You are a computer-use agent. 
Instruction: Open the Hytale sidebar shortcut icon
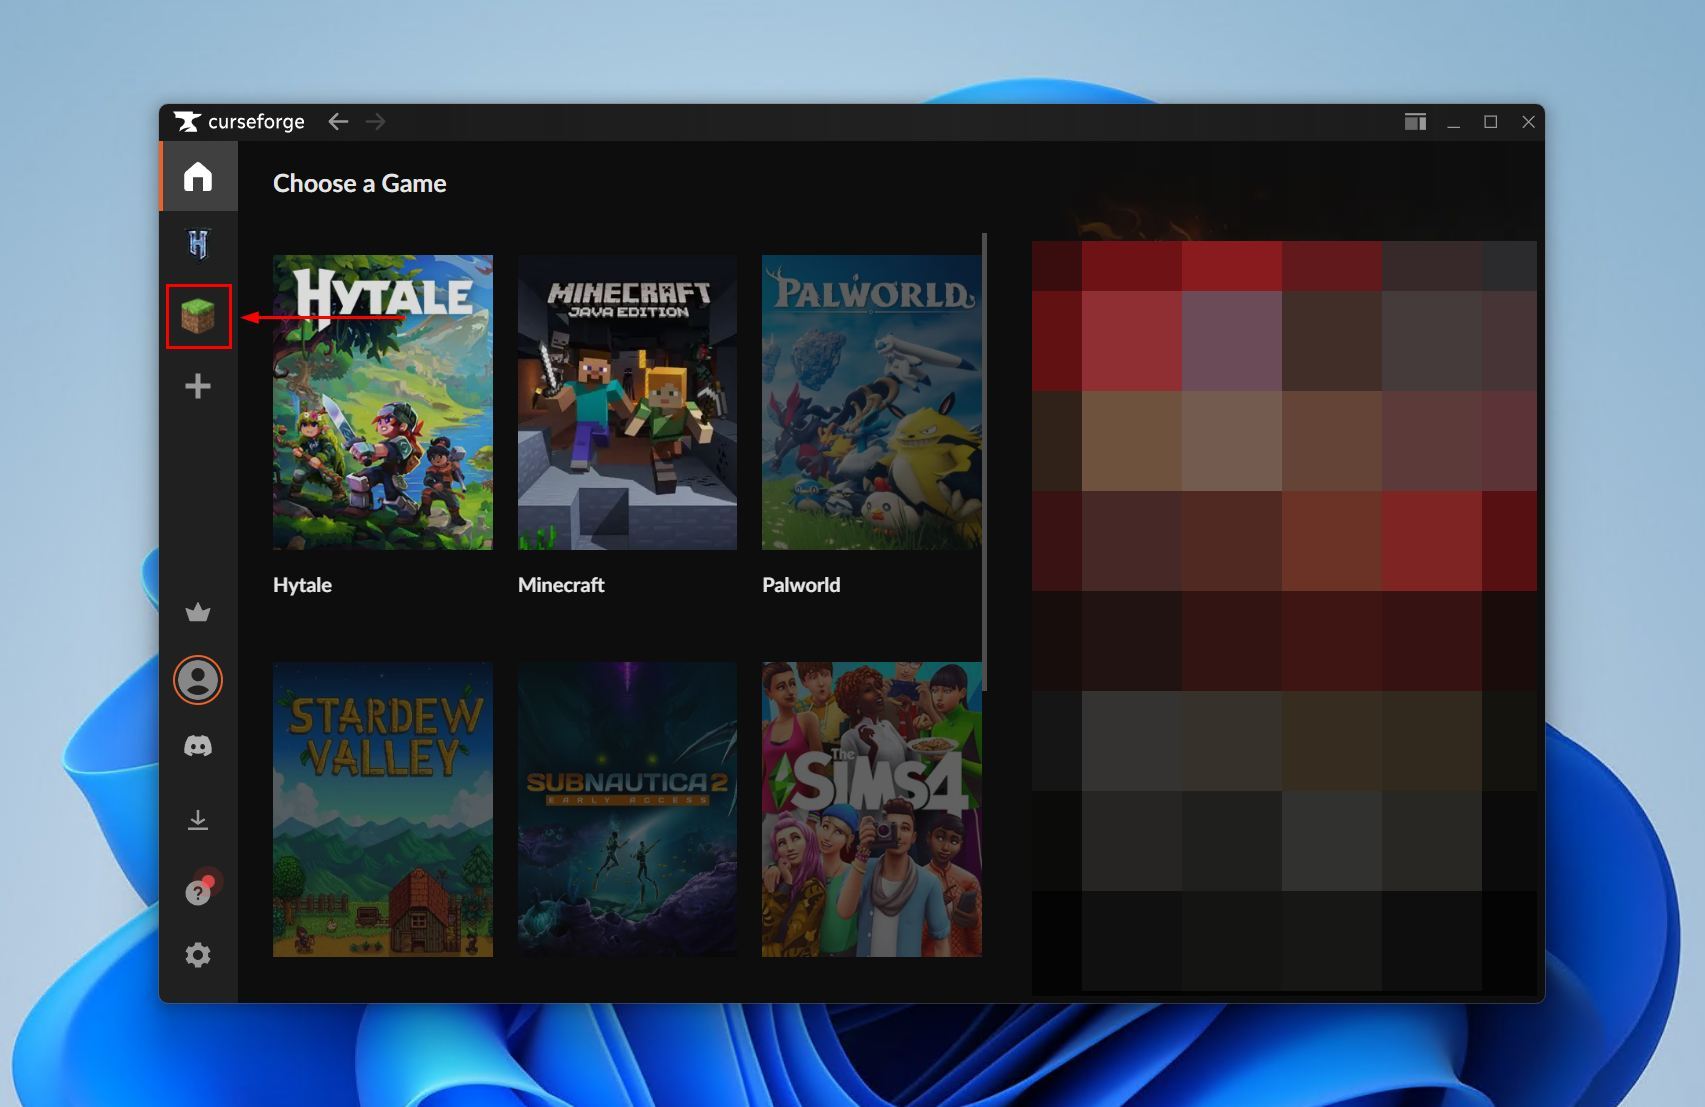tap(198, 244)
